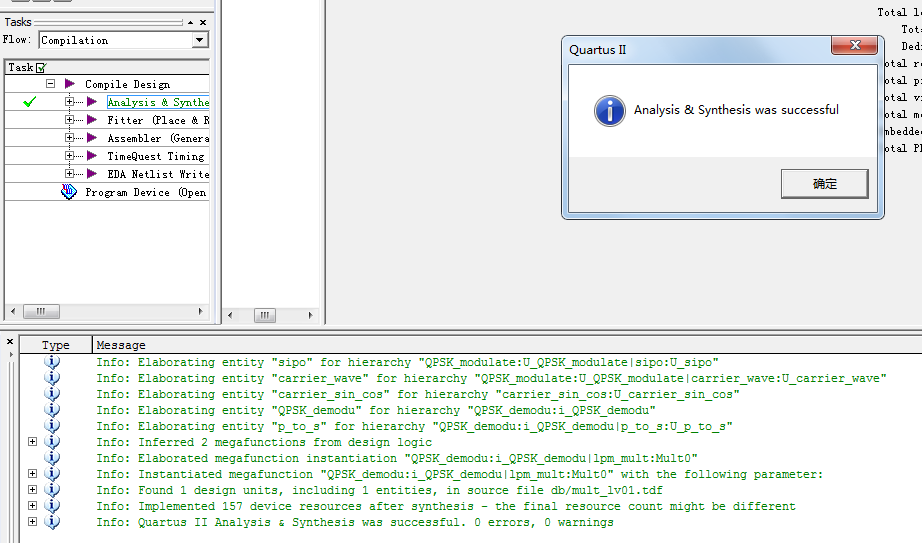Click the TimeQuest Timing play arrow icon
This screenshot has width=922, height=543.
(92, 156)
